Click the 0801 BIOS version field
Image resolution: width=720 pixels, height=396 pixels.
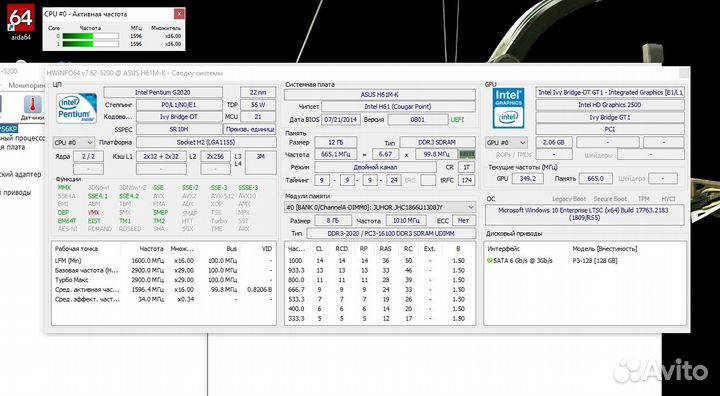(x=417, y=119)
